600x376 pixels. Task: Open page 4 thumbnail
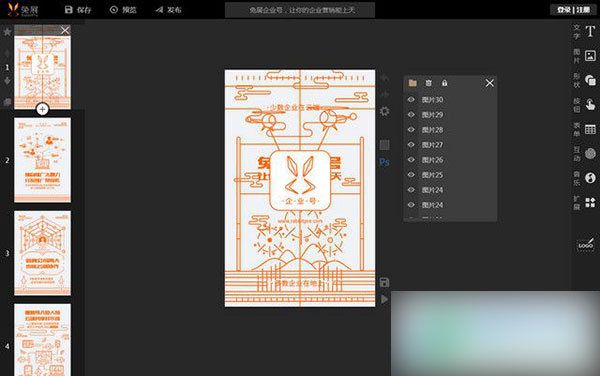coord(42,340)
